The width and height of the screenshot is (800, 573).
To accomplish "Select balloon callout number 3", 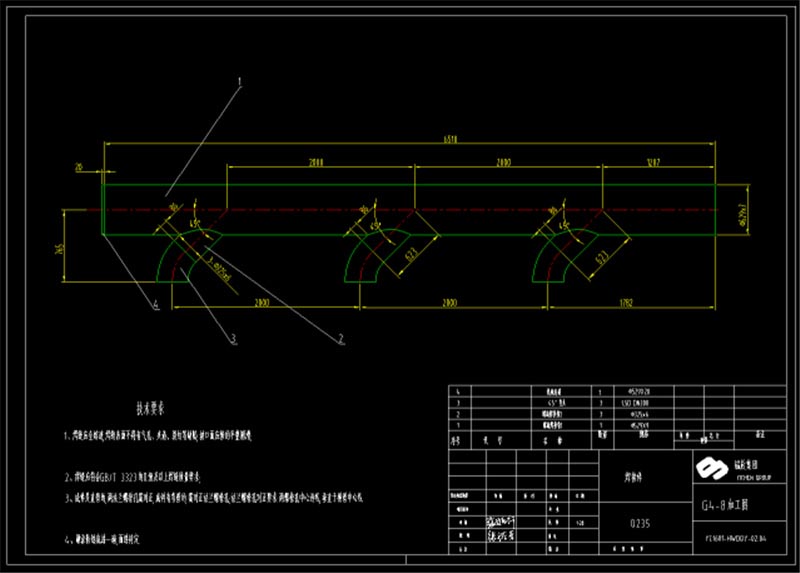I will click(x=234, y=340).
